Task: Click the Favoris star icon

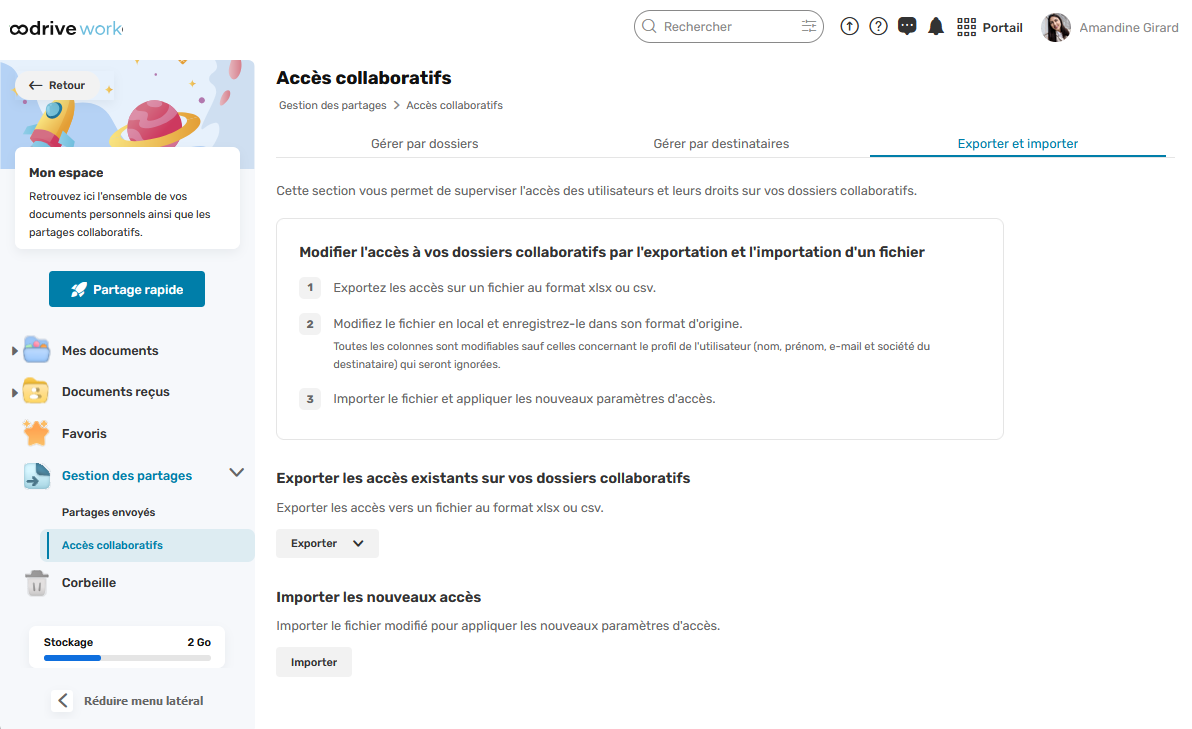Action: [x=36, y=433]
